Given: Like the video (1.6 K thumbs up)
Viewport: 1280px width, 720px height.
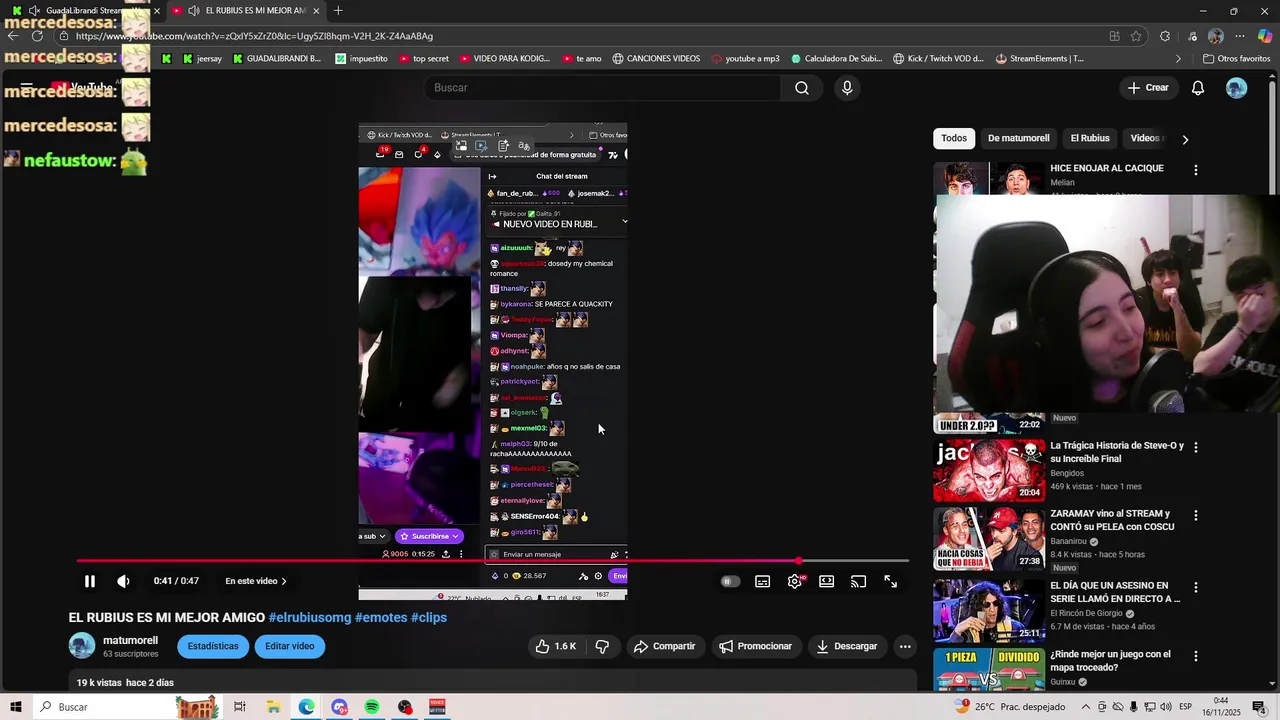Looking at the screenshot, I should point(557,646).
